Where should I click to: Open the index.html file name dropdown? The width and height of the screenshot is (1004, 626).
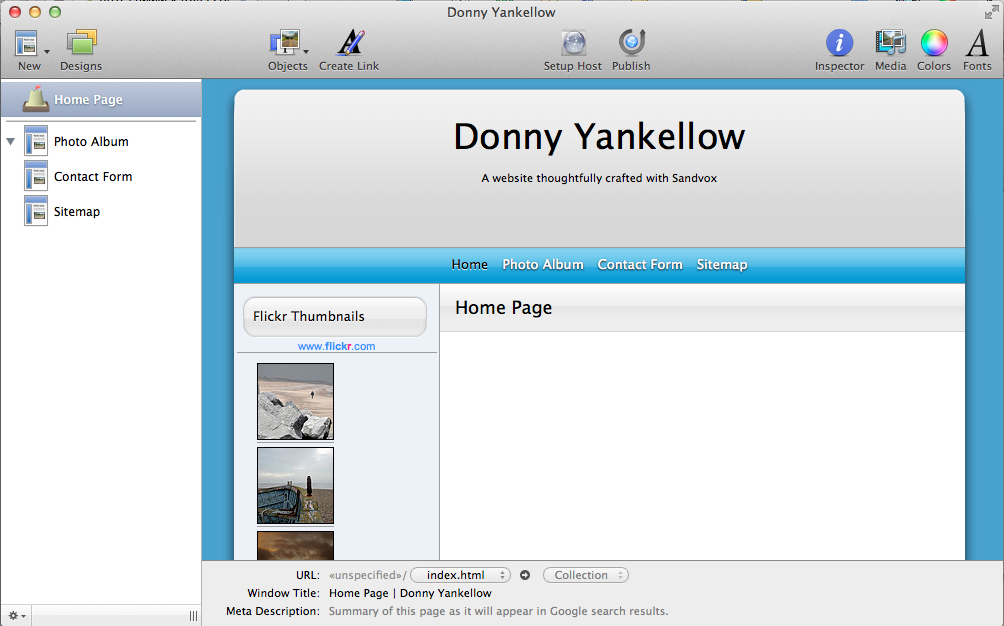tap(460, 575)
